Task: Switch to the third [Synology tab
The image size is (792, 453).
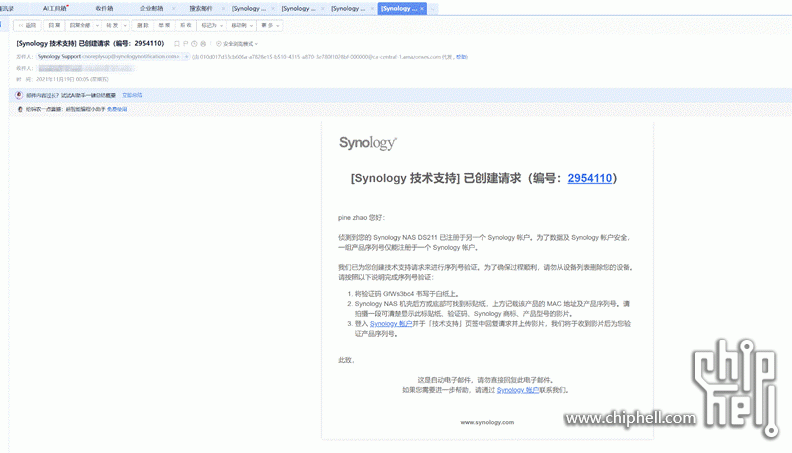Action: (x=348, y=9)
